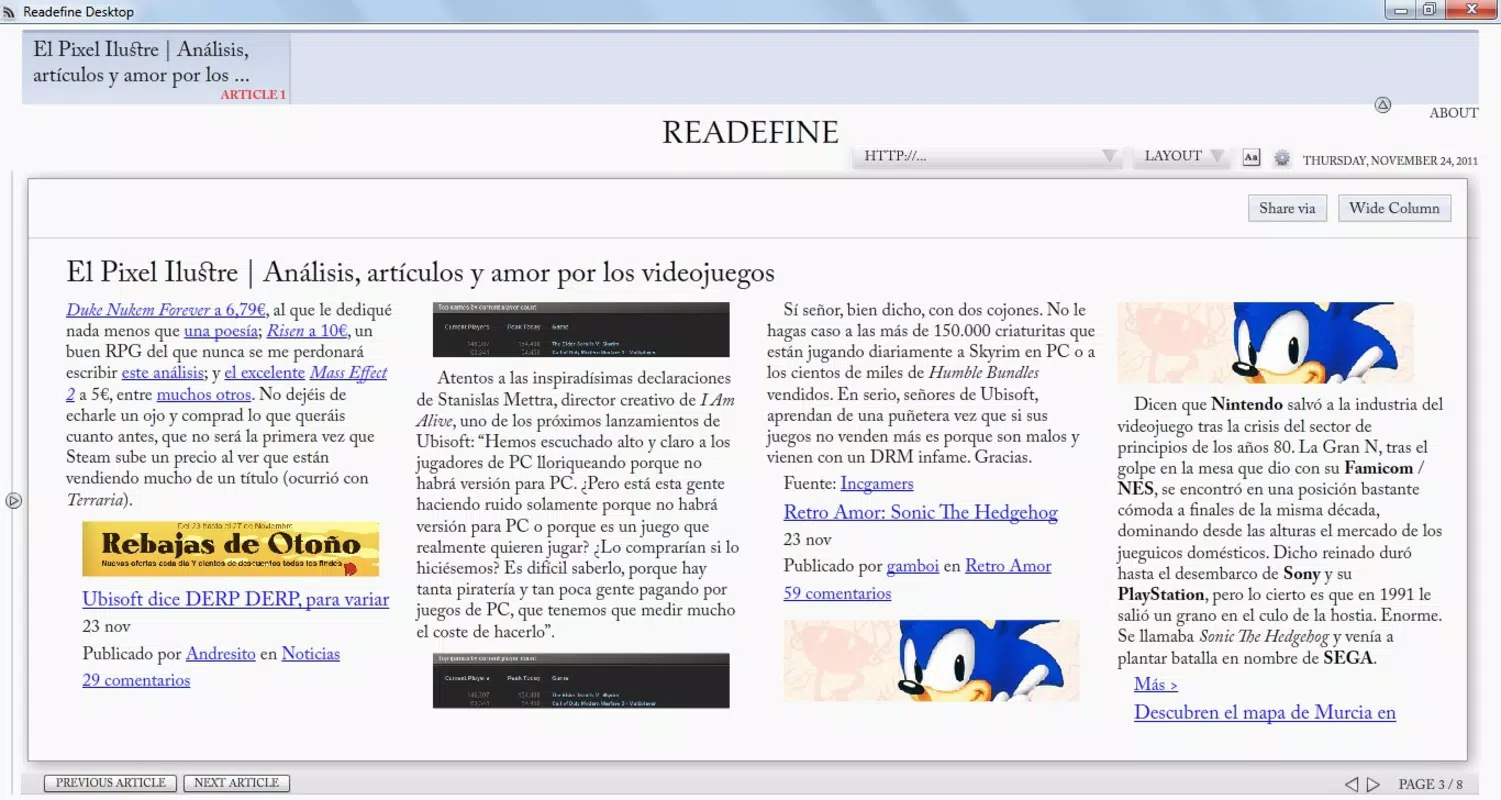Click the 'Más >' link
1501x800 pixels.
1156,684
